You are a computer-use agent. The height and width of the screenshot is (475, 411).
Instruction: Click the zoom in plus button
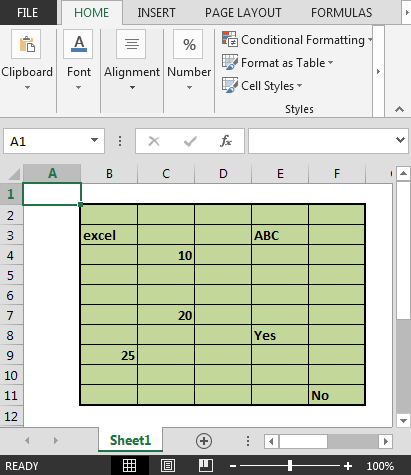coord(348,466)
